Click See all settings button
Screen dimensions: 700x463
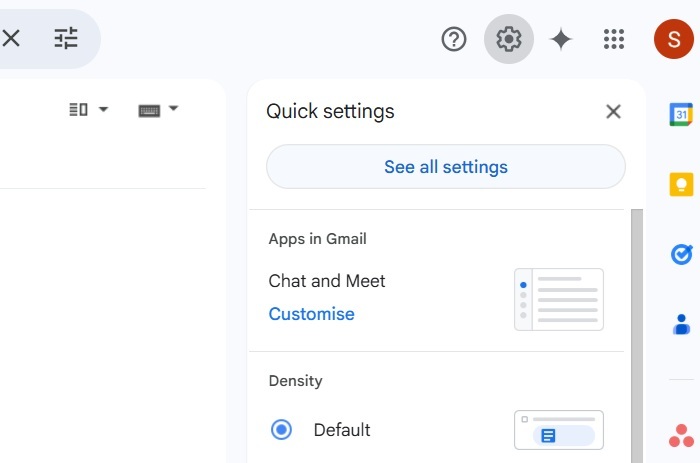(x=446, y=167)
